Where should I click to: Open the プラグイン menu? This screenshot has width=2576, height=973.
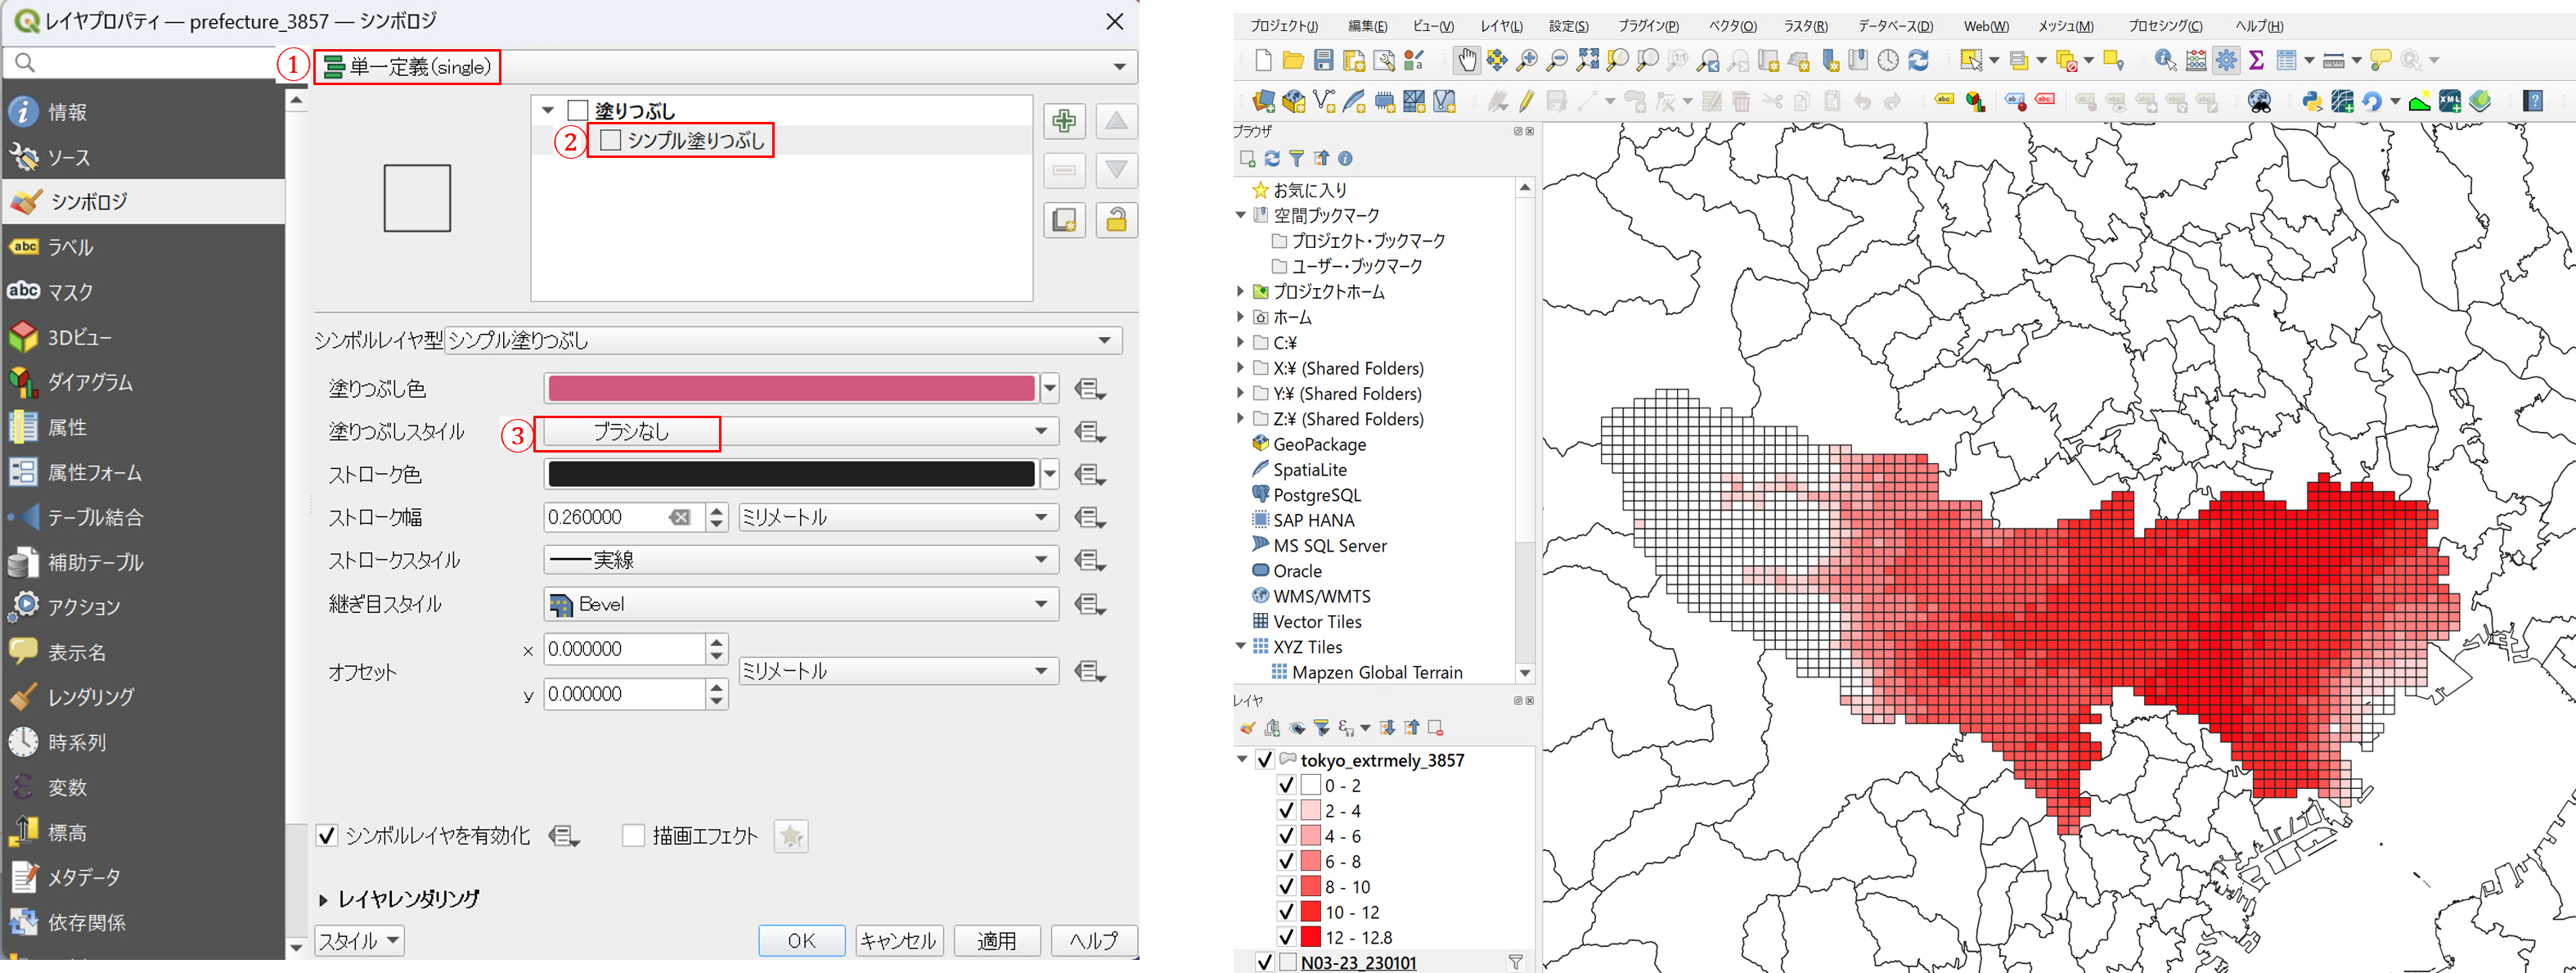pyautogui.click(x=1648, y=26)
